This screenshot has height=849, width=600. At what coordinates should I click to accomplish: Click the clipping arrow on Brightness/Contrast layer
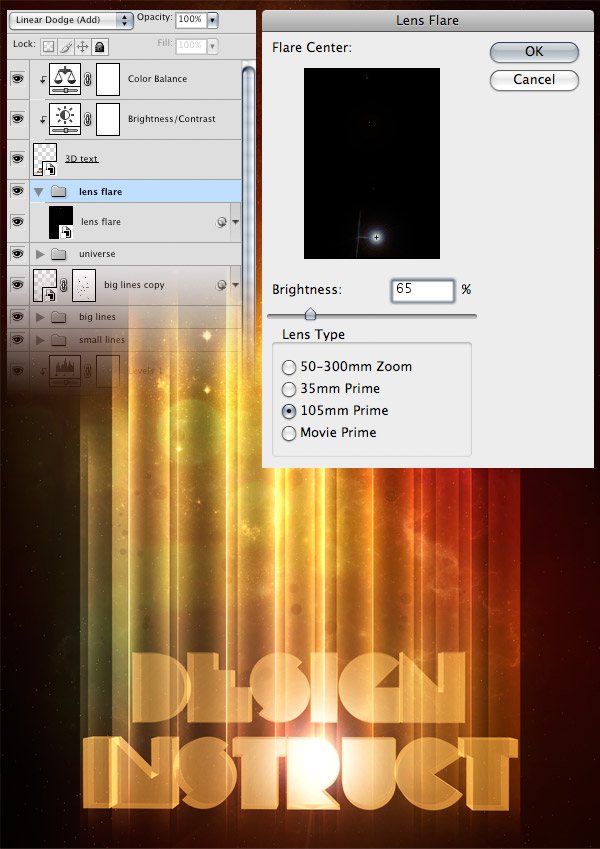point(43,120)
